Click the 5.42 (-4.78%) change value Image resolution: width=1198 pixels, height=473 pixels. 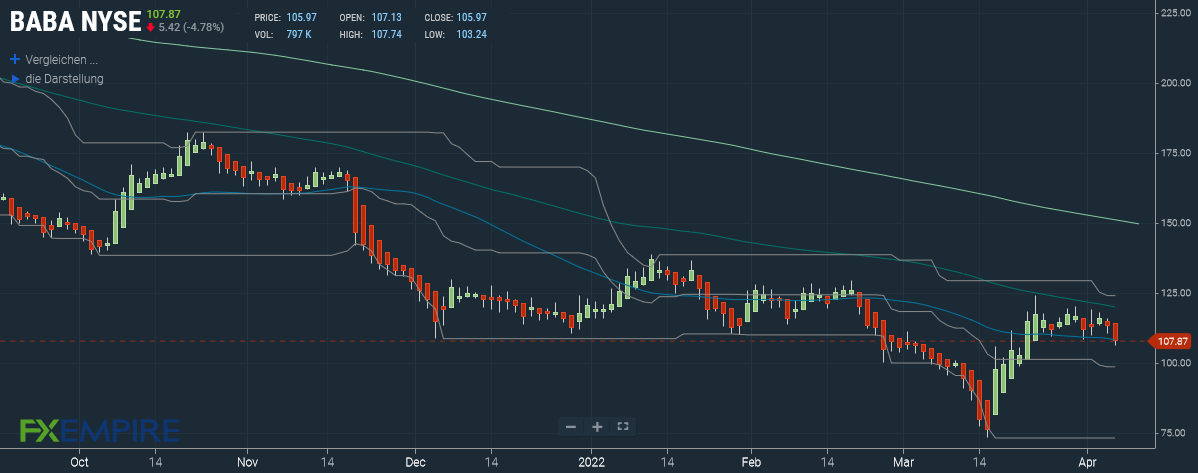tap(191, 27)
